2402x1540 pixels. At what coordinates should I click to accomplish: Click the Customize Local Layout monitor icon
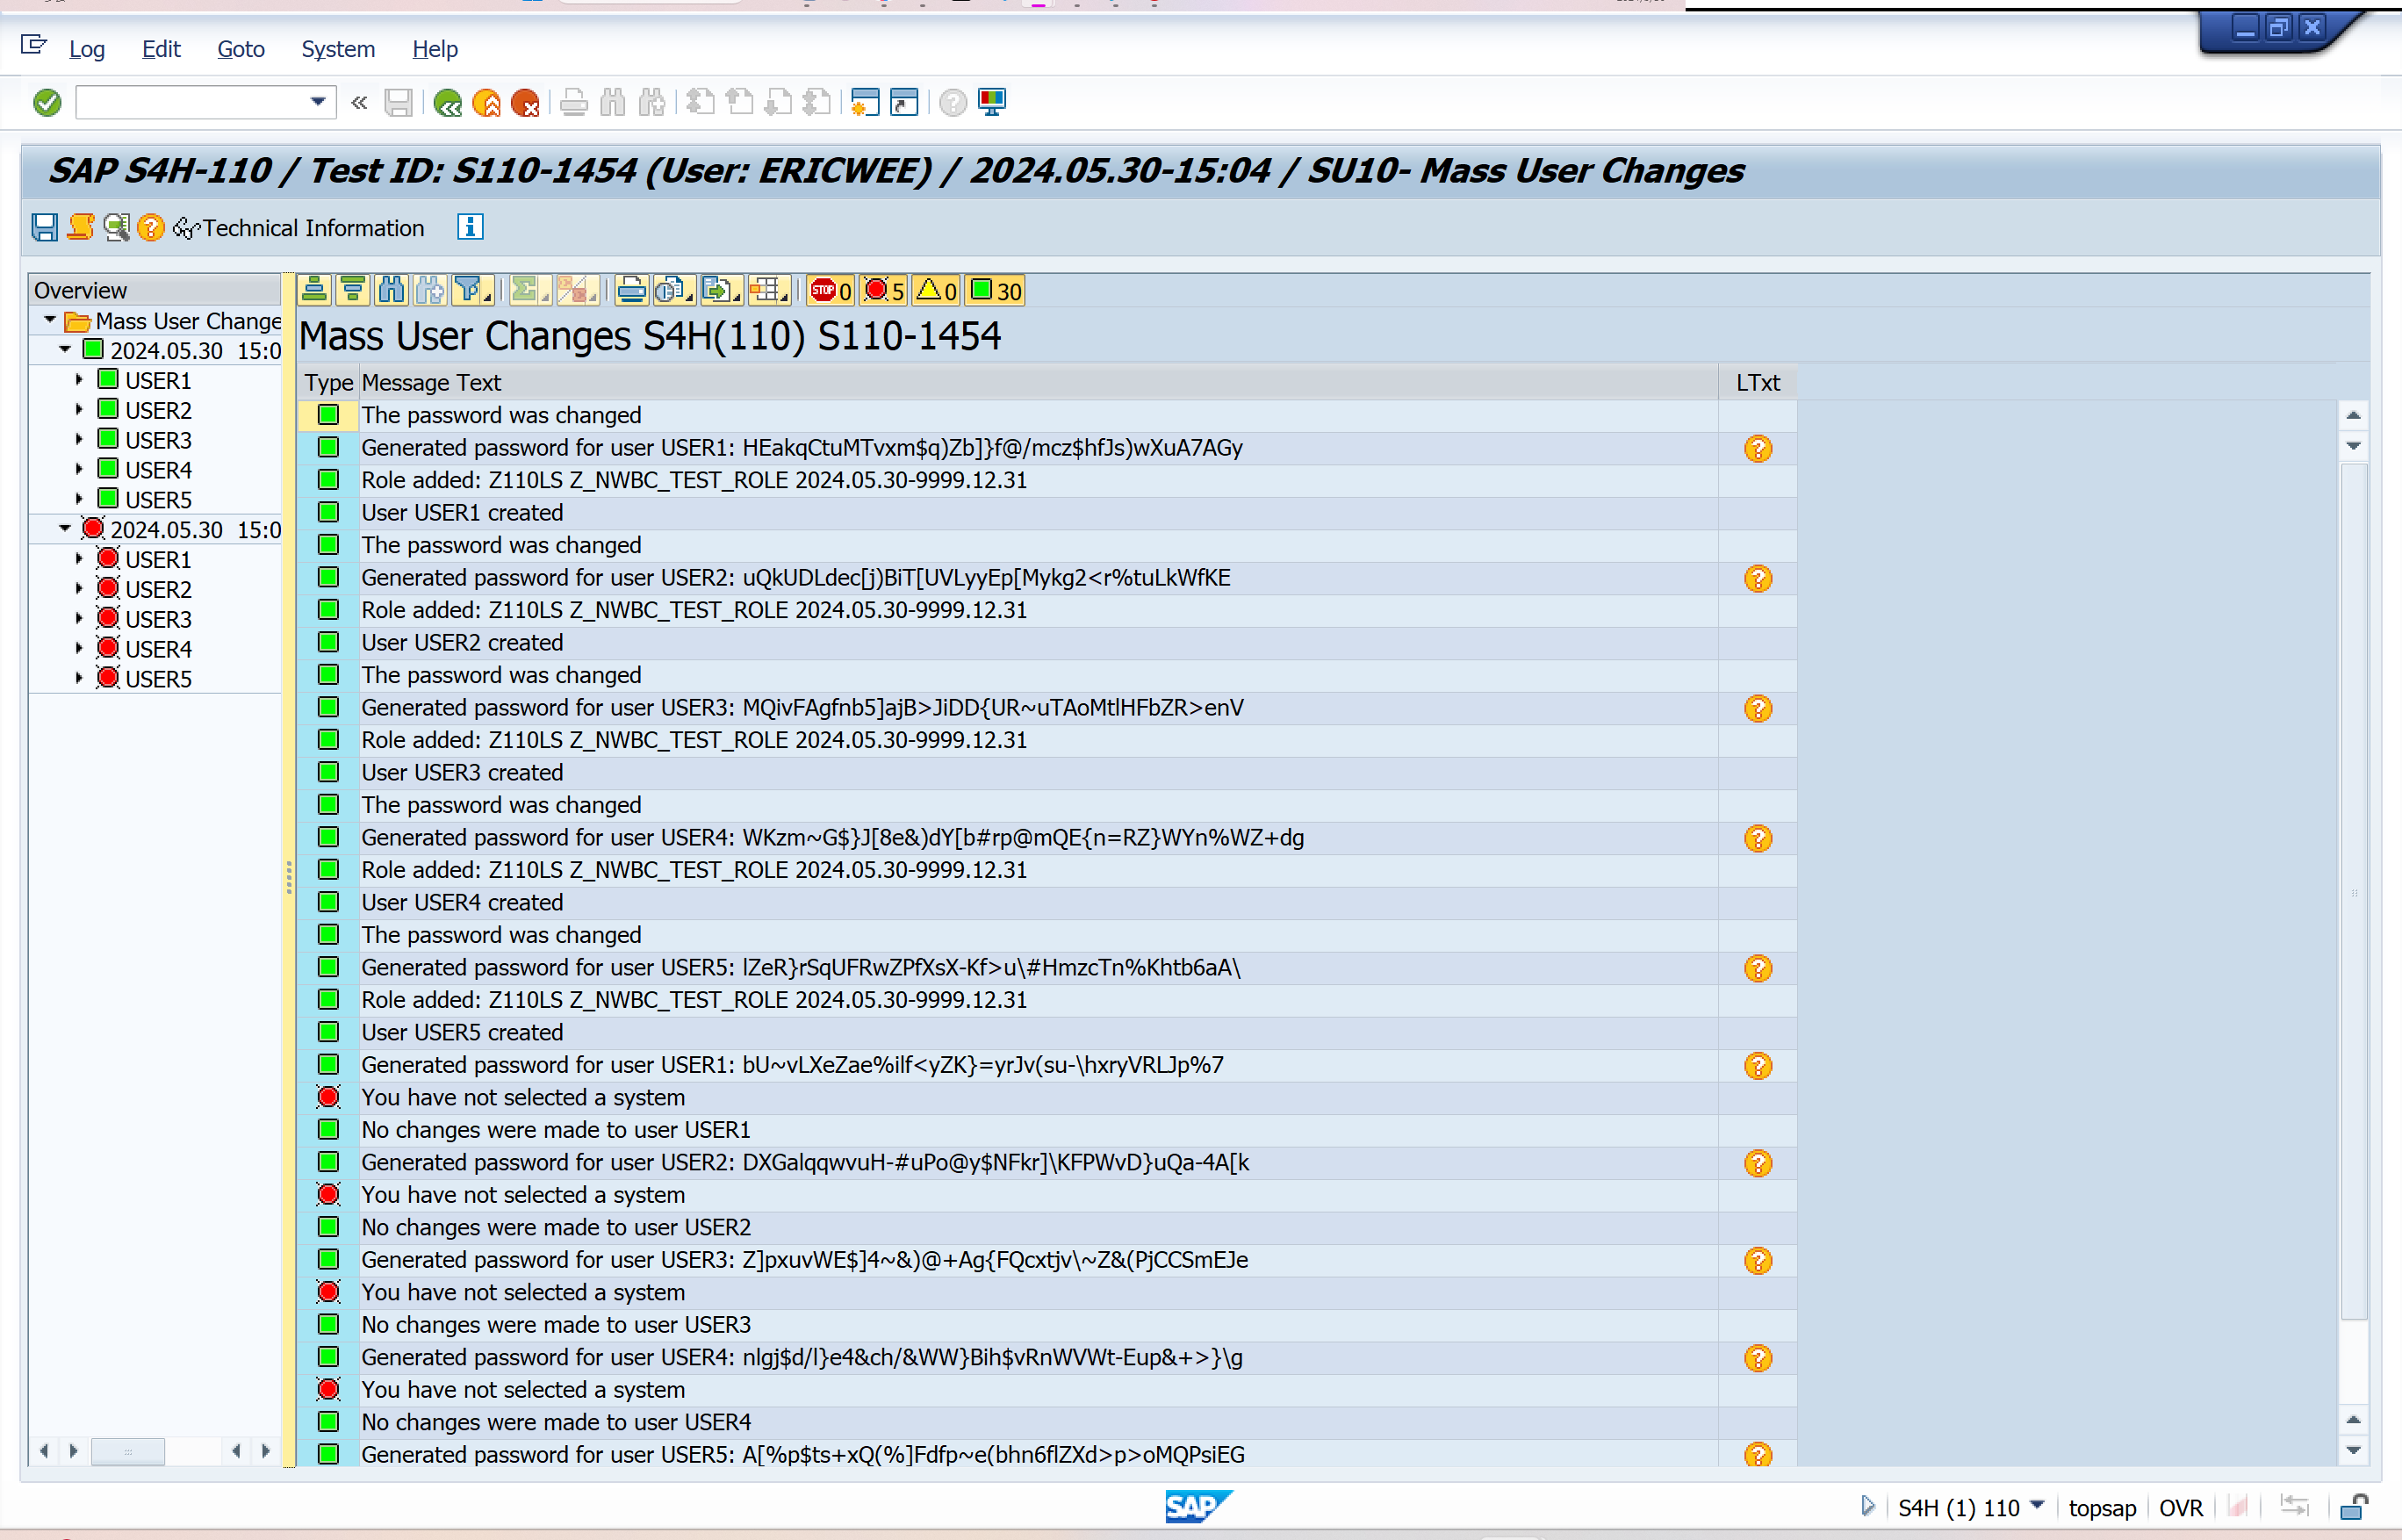click(992, 102)
